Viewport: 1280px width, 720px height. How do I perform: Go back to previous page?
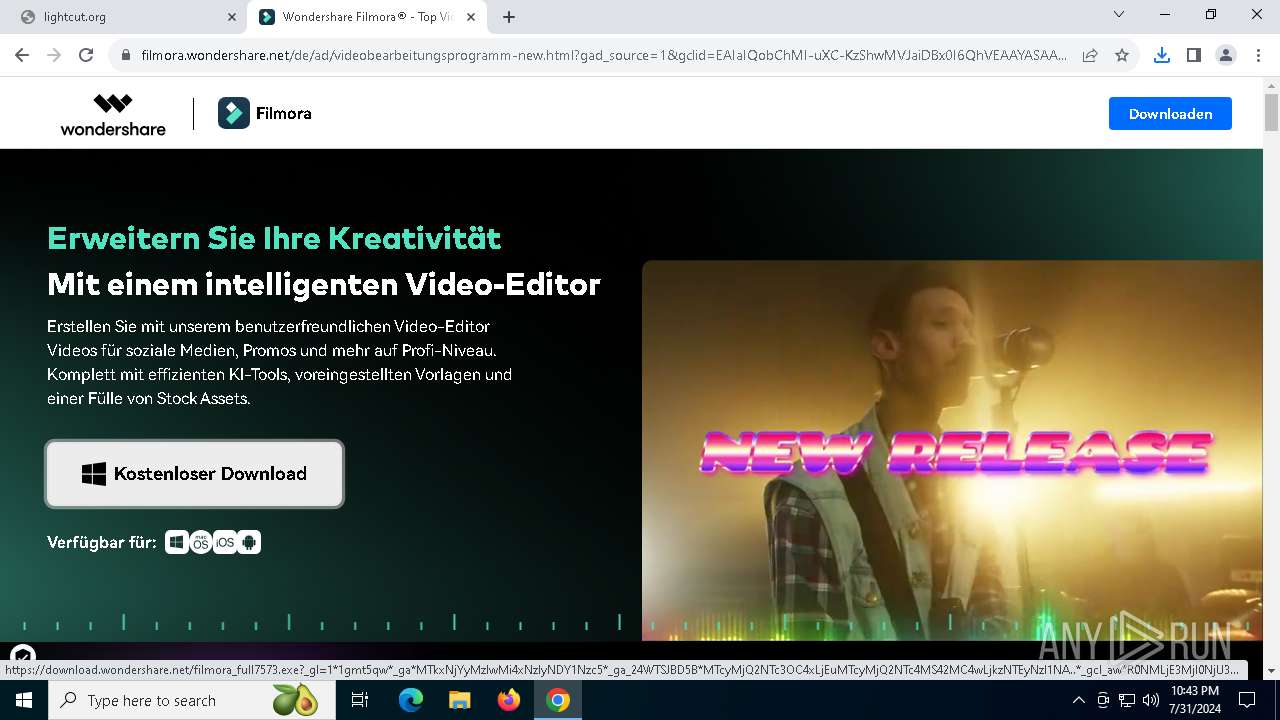(22, 56)
